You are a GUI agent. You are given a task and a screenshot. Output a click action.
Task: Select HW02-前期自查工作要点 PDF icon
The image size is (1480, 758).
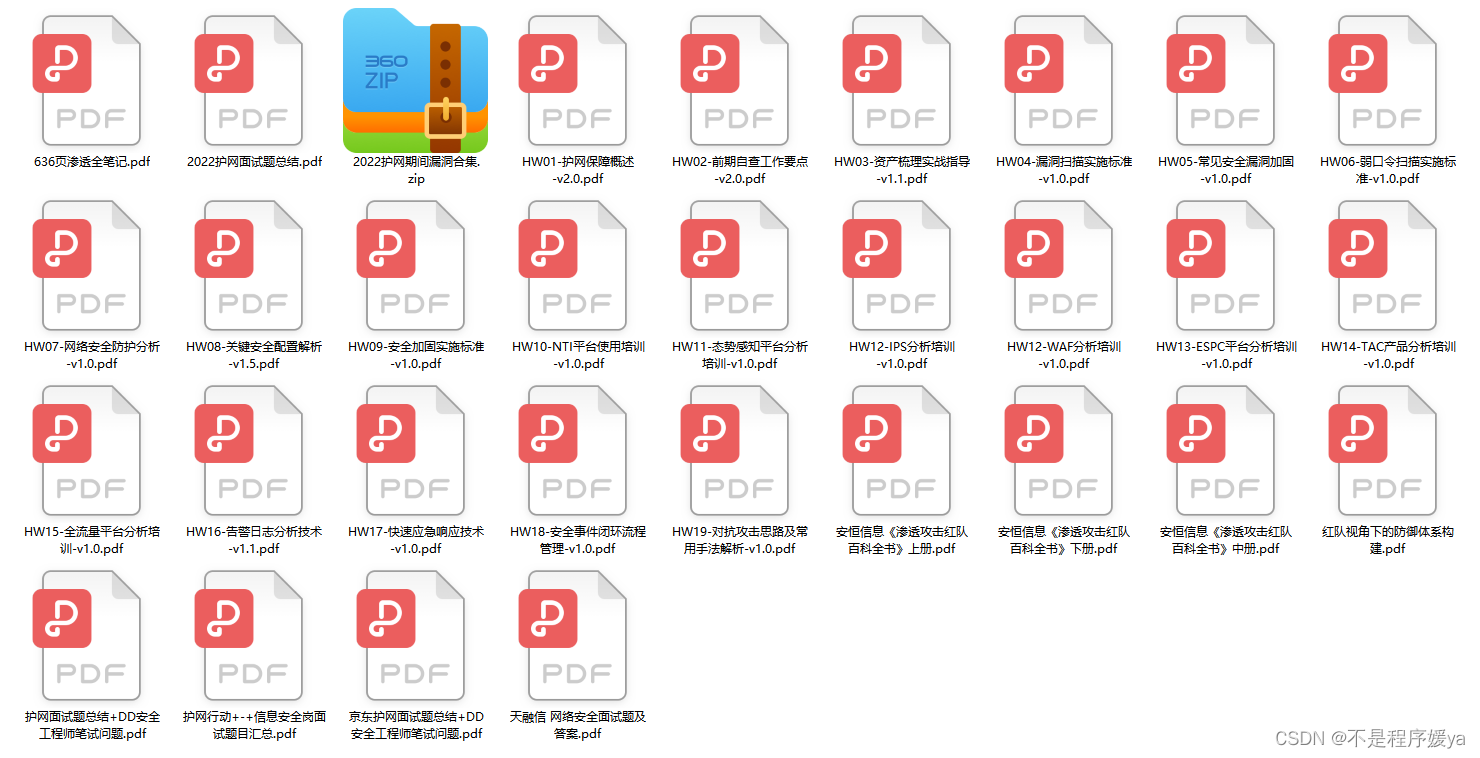[x=734, y=80]
